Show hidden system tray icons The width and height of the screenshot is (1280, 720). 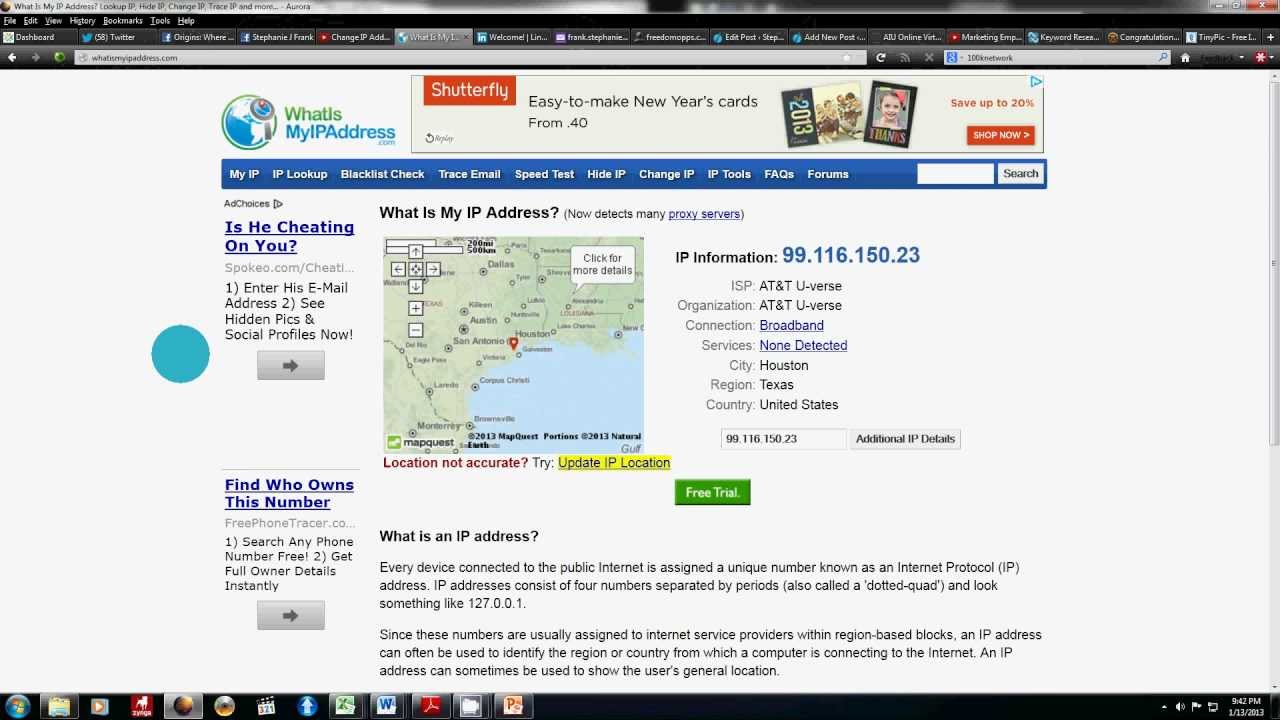click(1163, 707)
